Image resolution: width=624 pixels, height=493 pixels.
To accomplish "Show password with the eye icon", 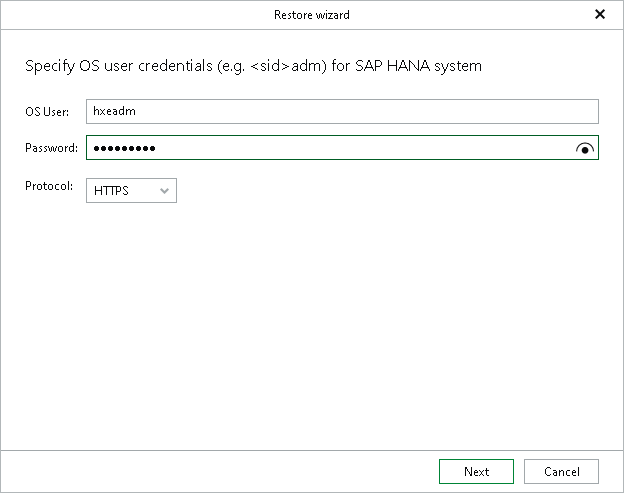I will coord(585,149).
